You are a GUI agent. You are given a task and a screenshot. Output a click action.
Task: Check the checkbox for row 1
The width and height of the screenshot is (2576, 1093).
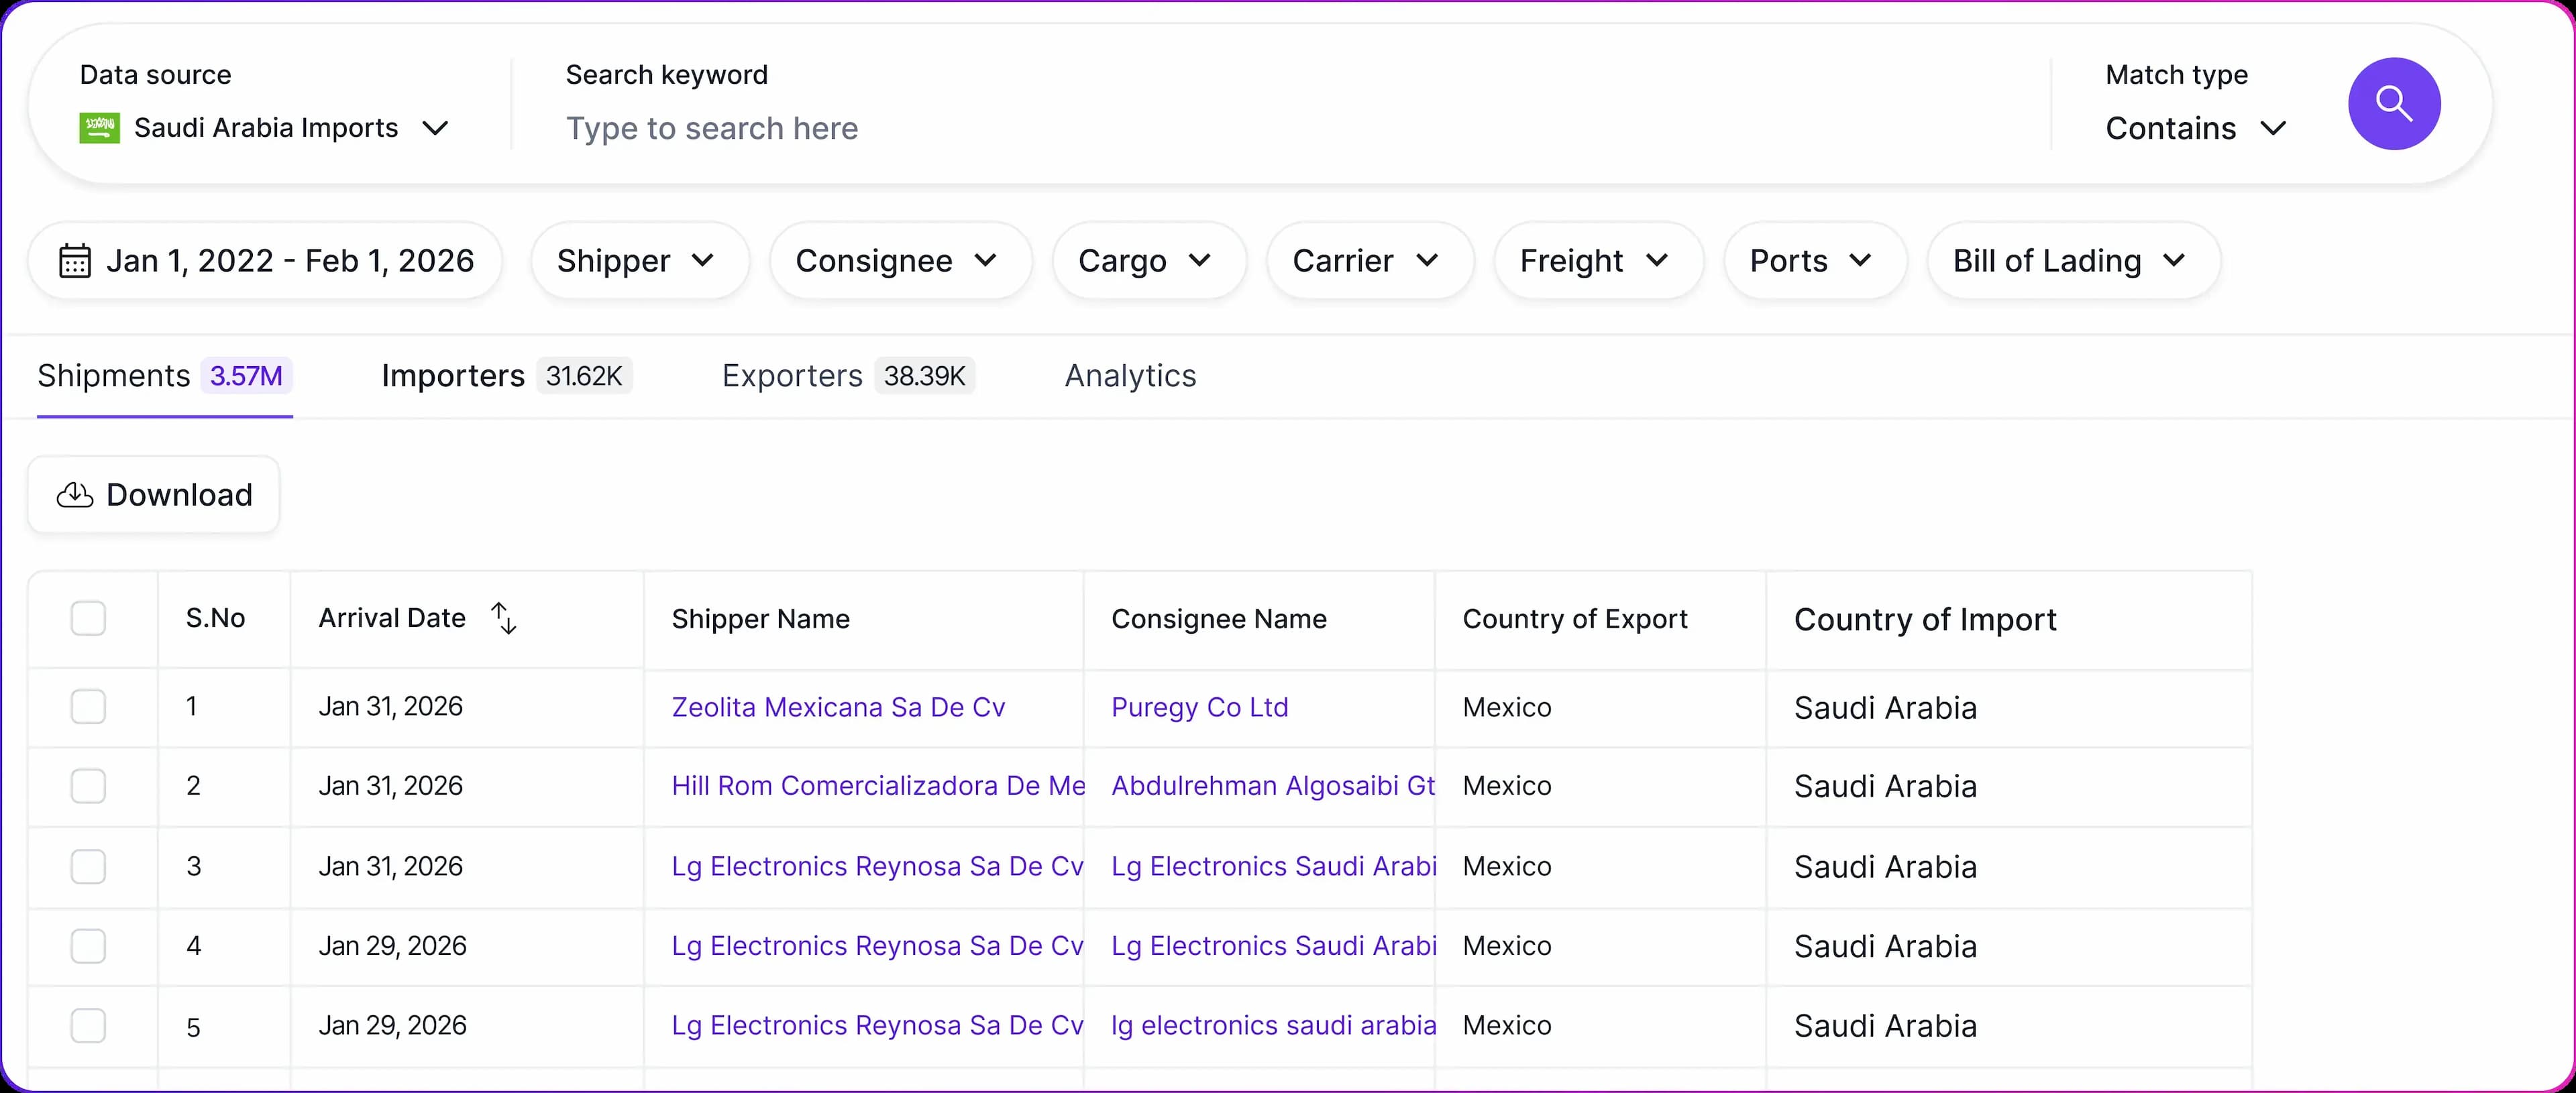click(88, 707)
